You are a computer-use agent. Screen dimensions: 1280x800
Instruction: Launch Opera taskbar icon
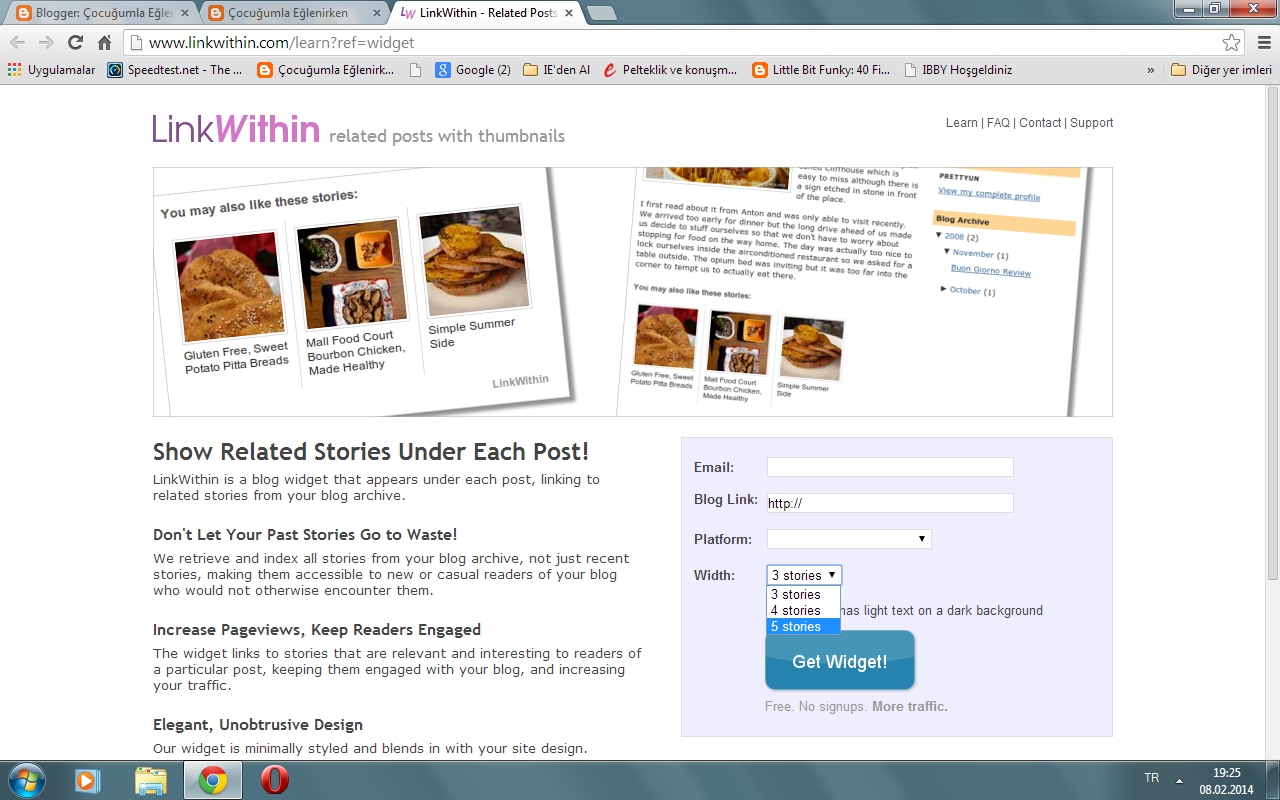pos(275,780)
